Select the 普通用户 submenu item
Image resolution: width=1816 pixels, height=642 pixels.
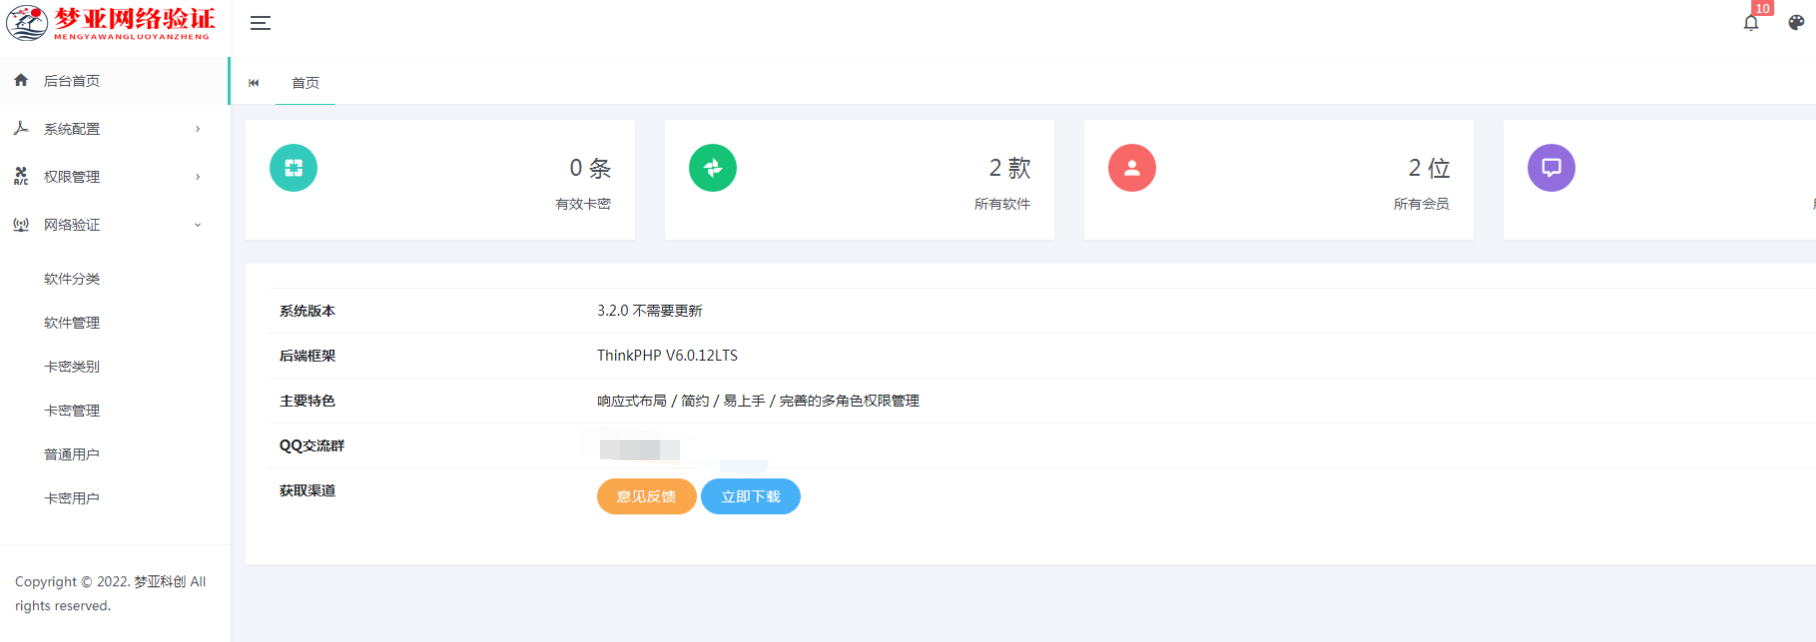pos(72,455)
